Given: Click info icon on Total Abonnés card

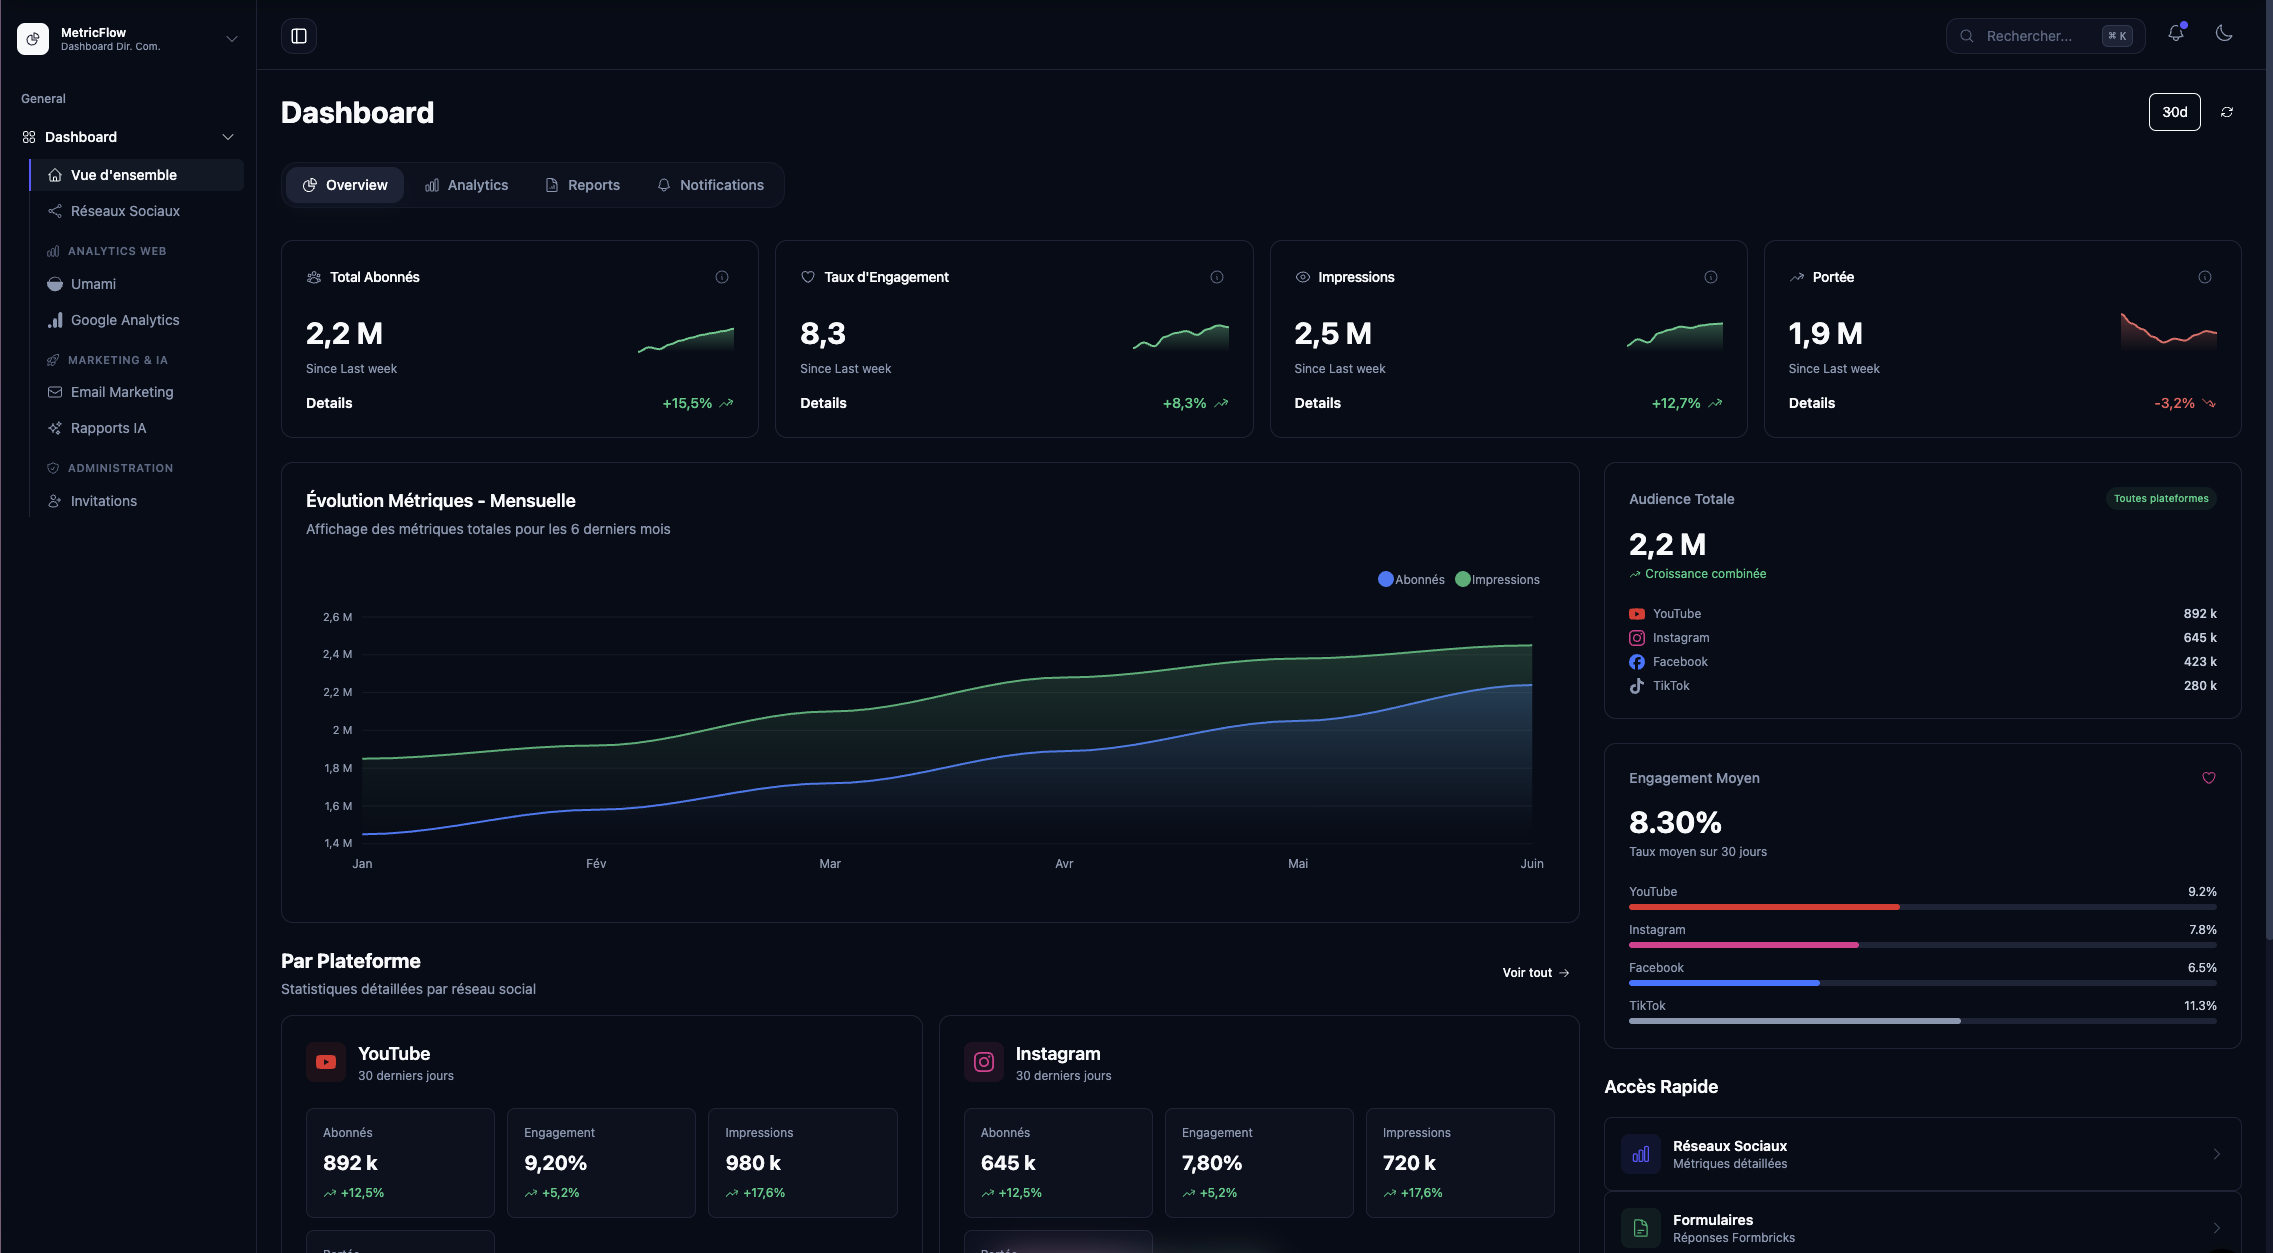Looking at the screenshot, I should [x=722, y=277].
